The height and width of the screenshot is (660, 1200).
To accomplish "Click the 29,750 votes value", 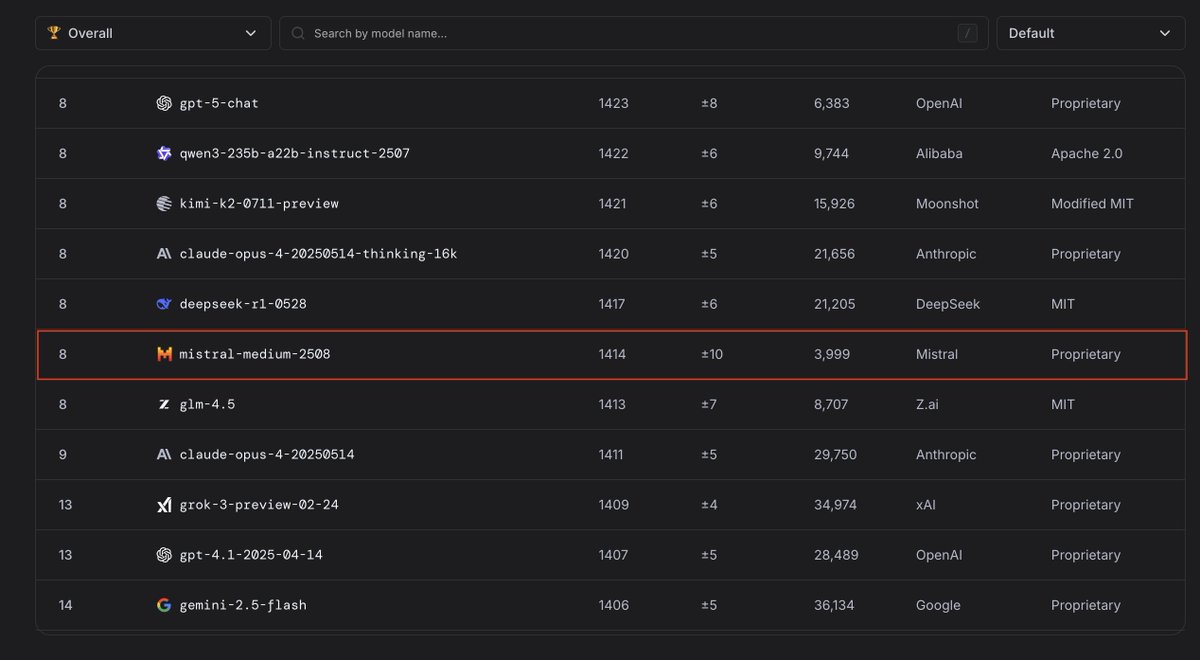I will (836, 454).
